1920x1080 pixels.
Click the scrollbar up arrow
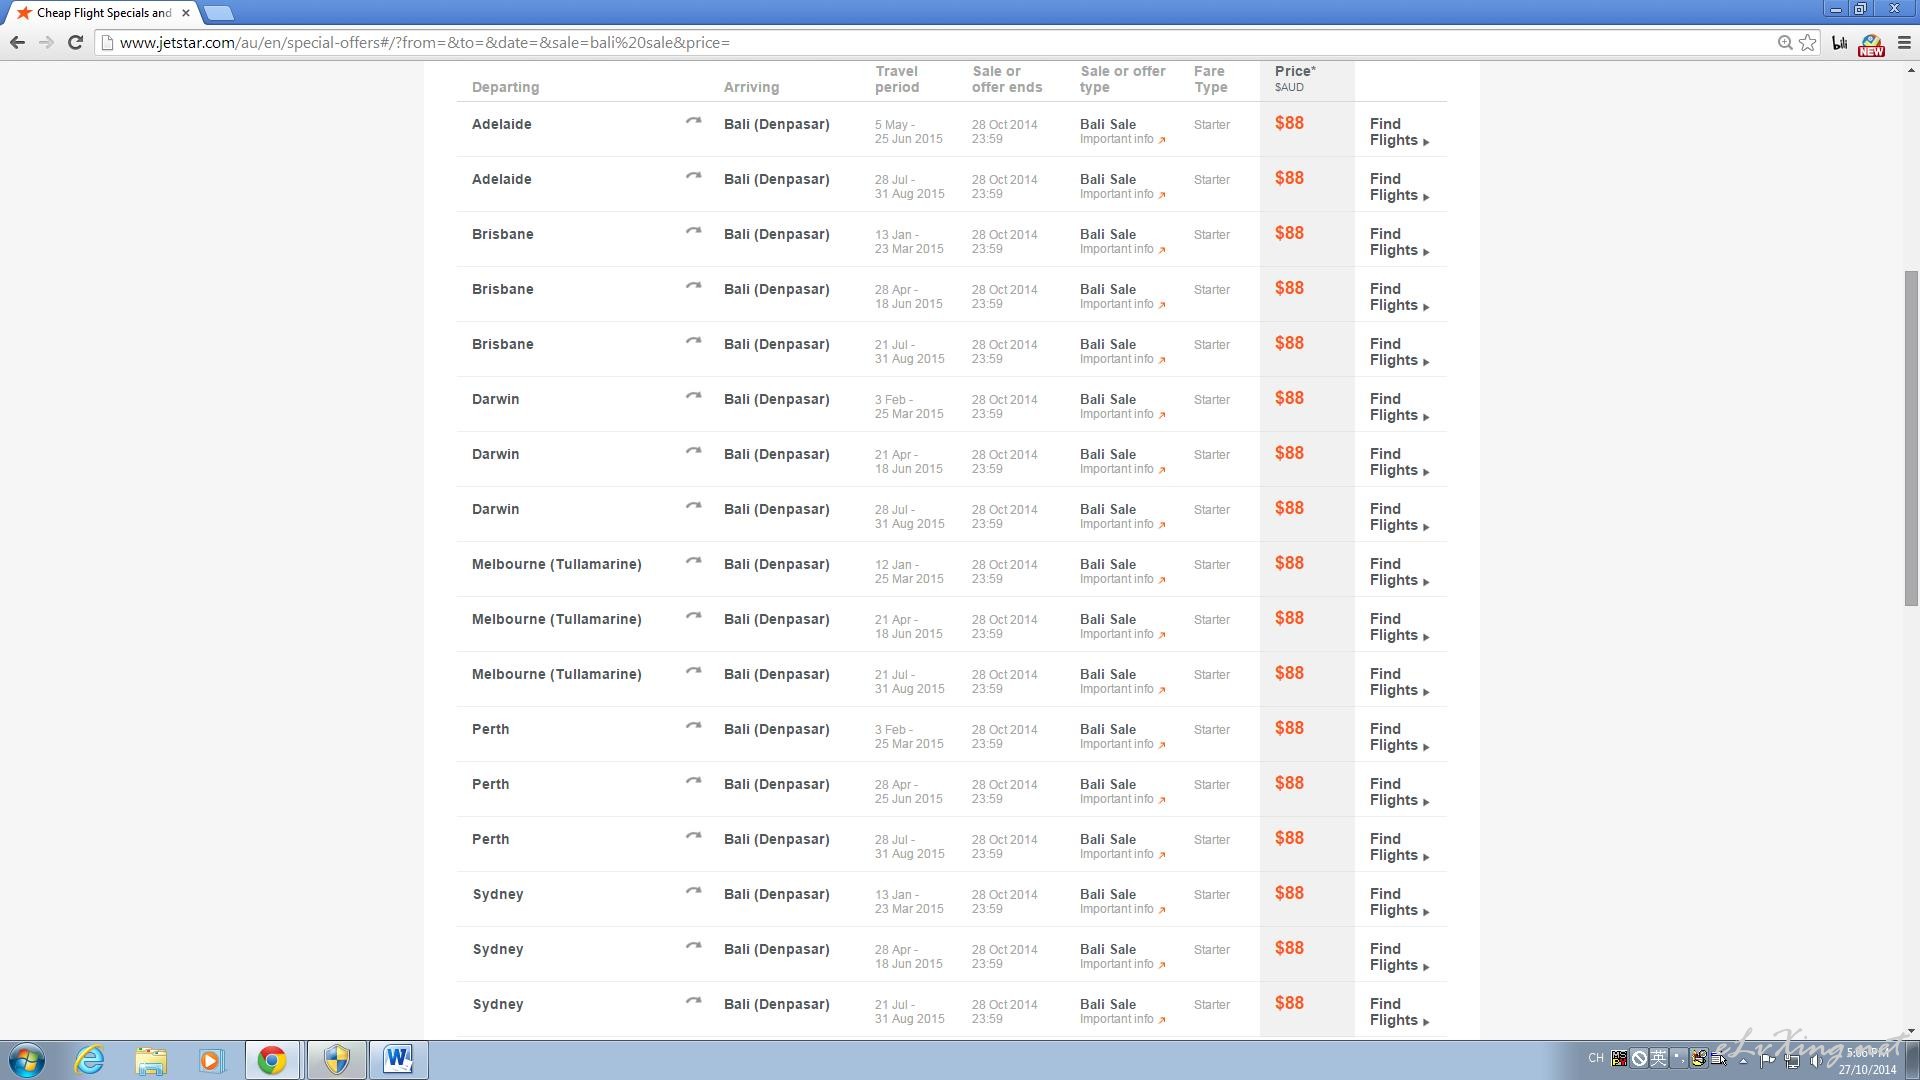(1911, 70)
